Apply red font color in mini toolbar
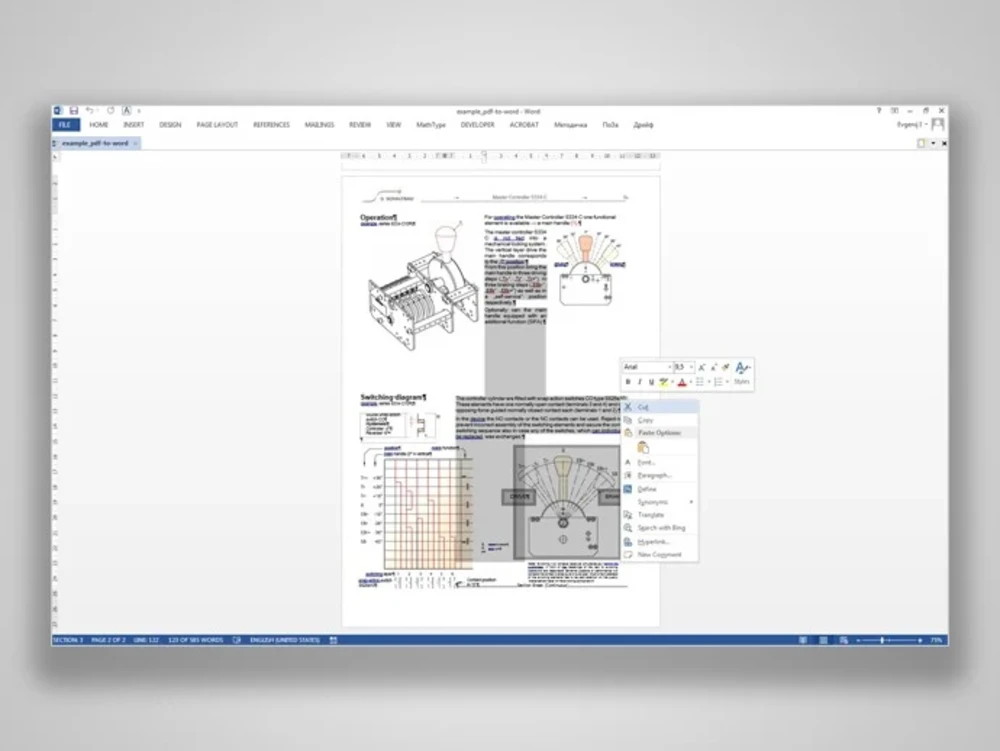The image size is (1000, 751). point(682,382)
